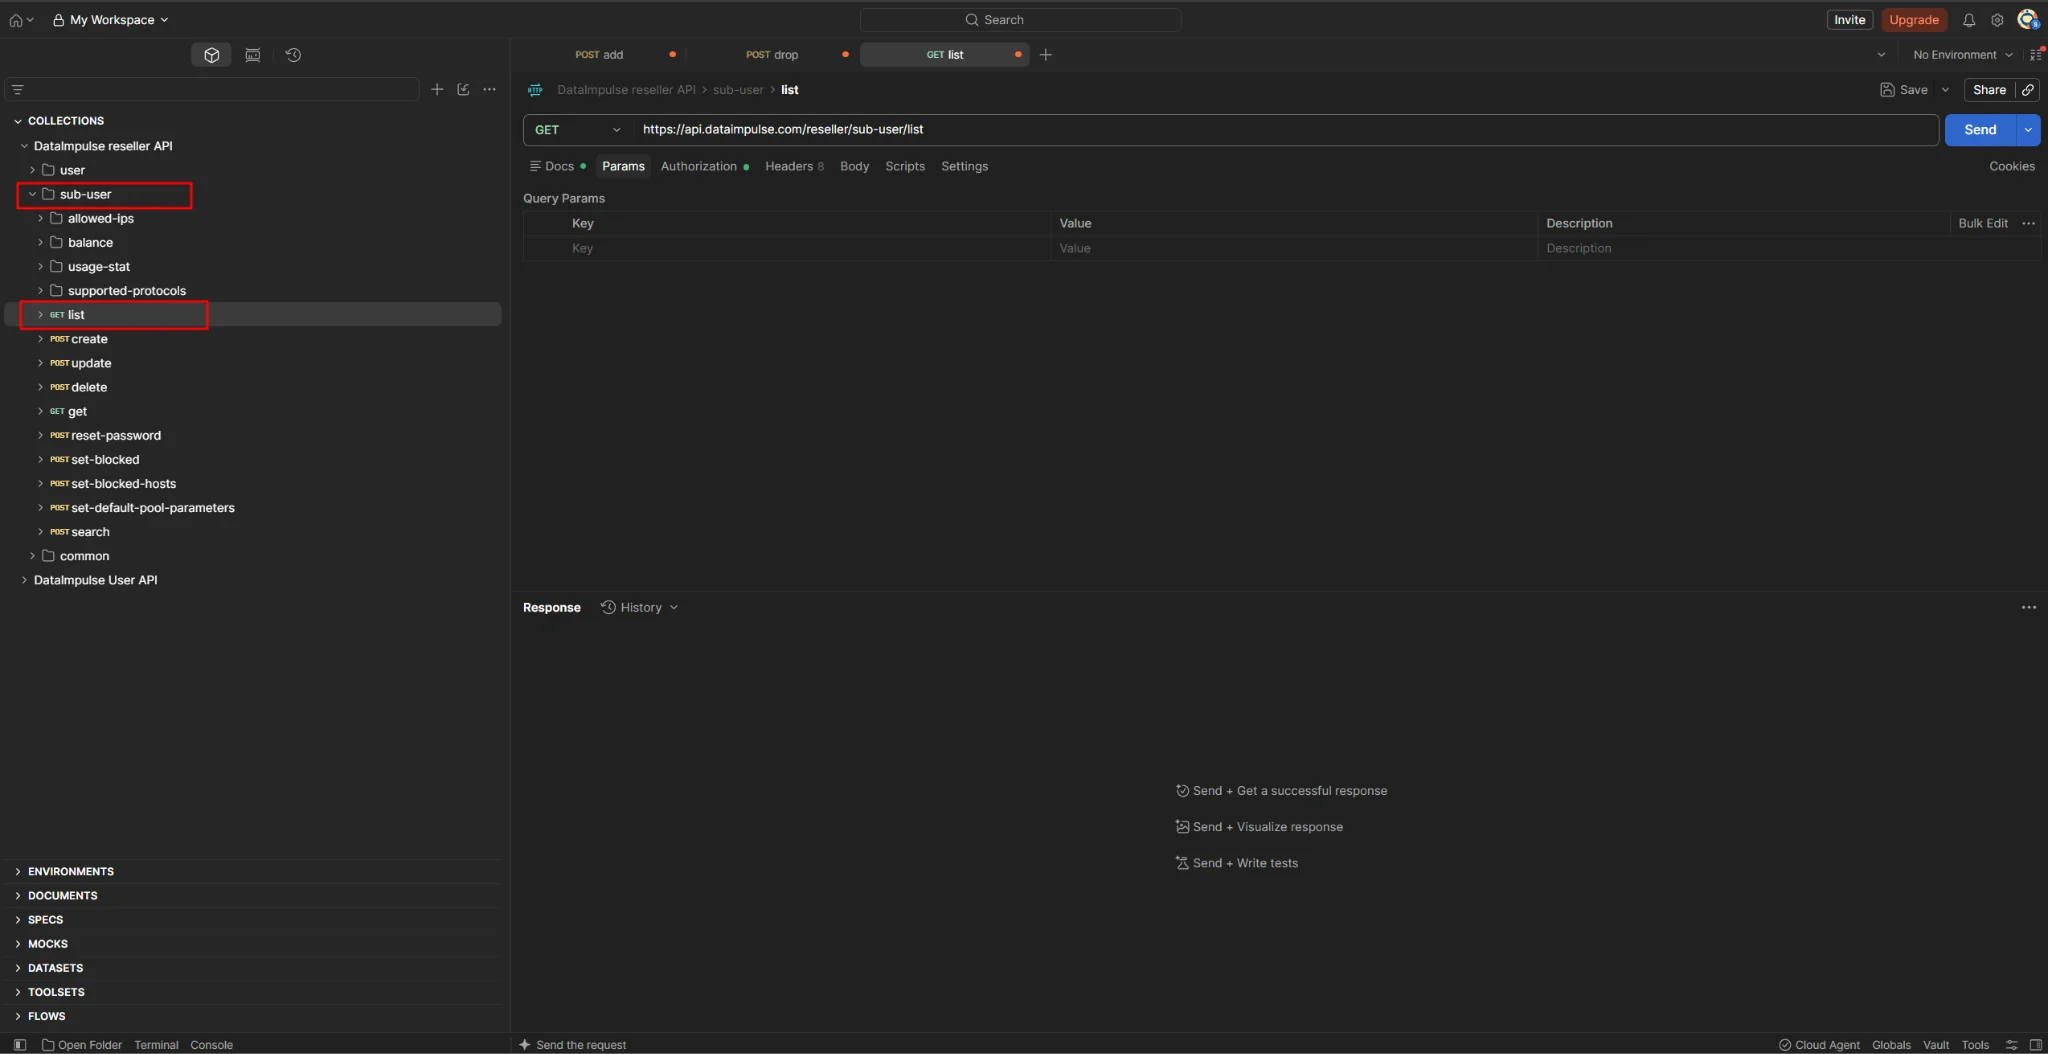Image resolution: width=2048 pixels, height=1054 pixels.
Task: Open the Send button dropdown arrow
Action: pos(2028,130)
